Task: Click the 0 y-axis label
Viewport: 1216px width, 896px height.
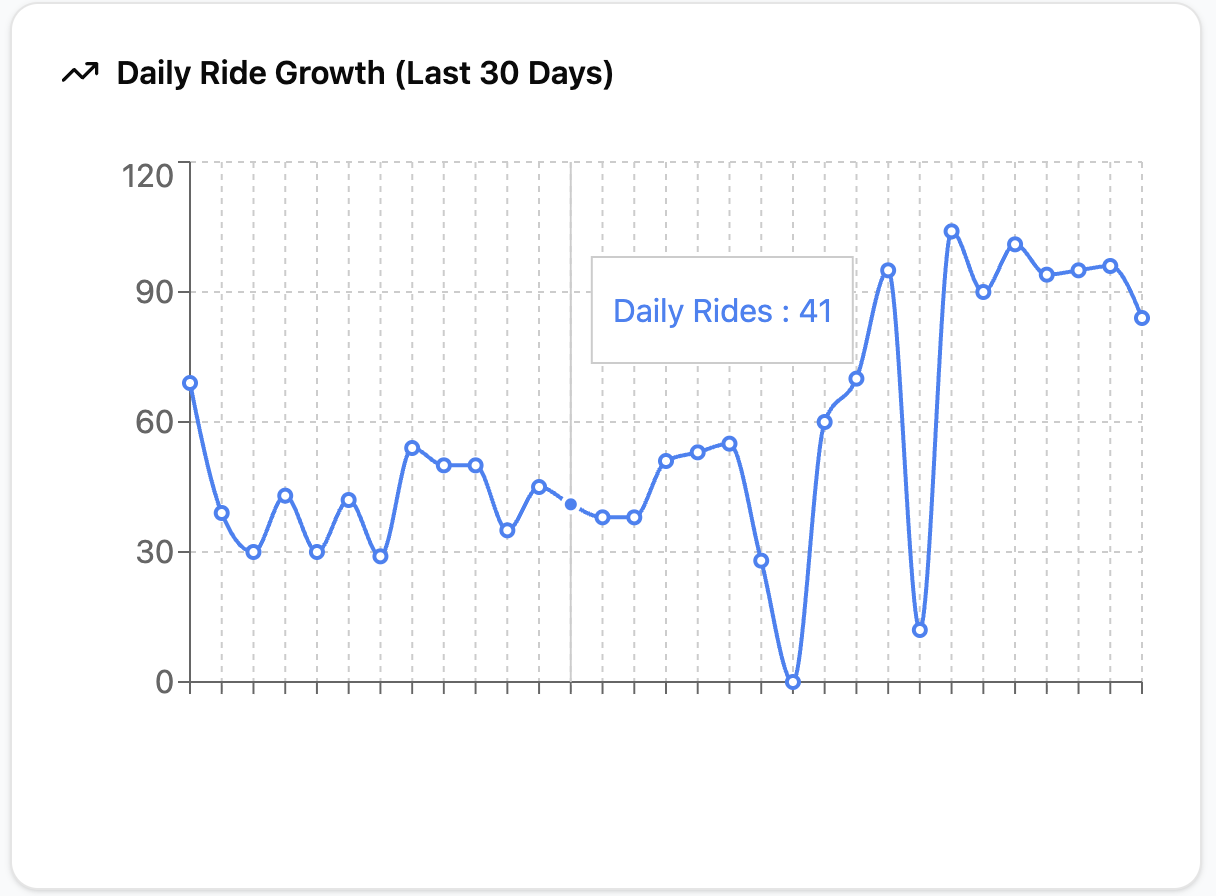Action: pyautogui.click(x=163, y=682)
